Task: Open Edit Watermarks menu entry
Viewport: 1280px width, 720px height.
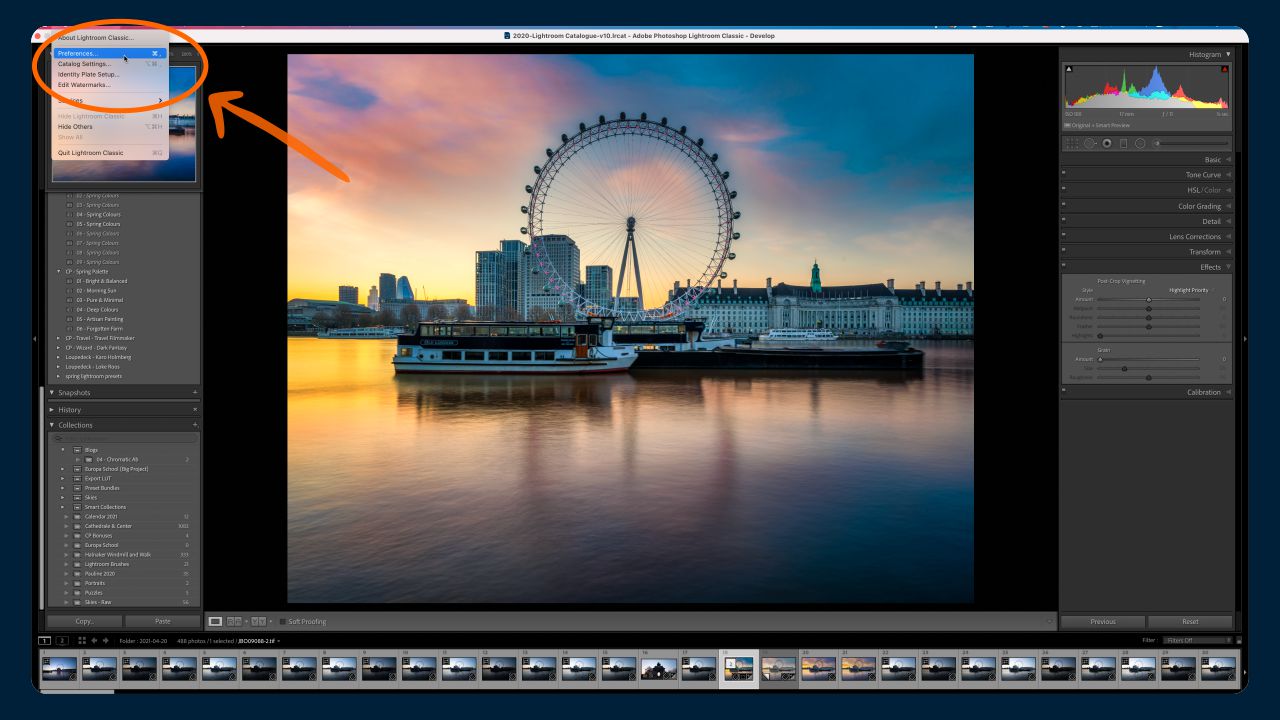Action: (109, 85)
